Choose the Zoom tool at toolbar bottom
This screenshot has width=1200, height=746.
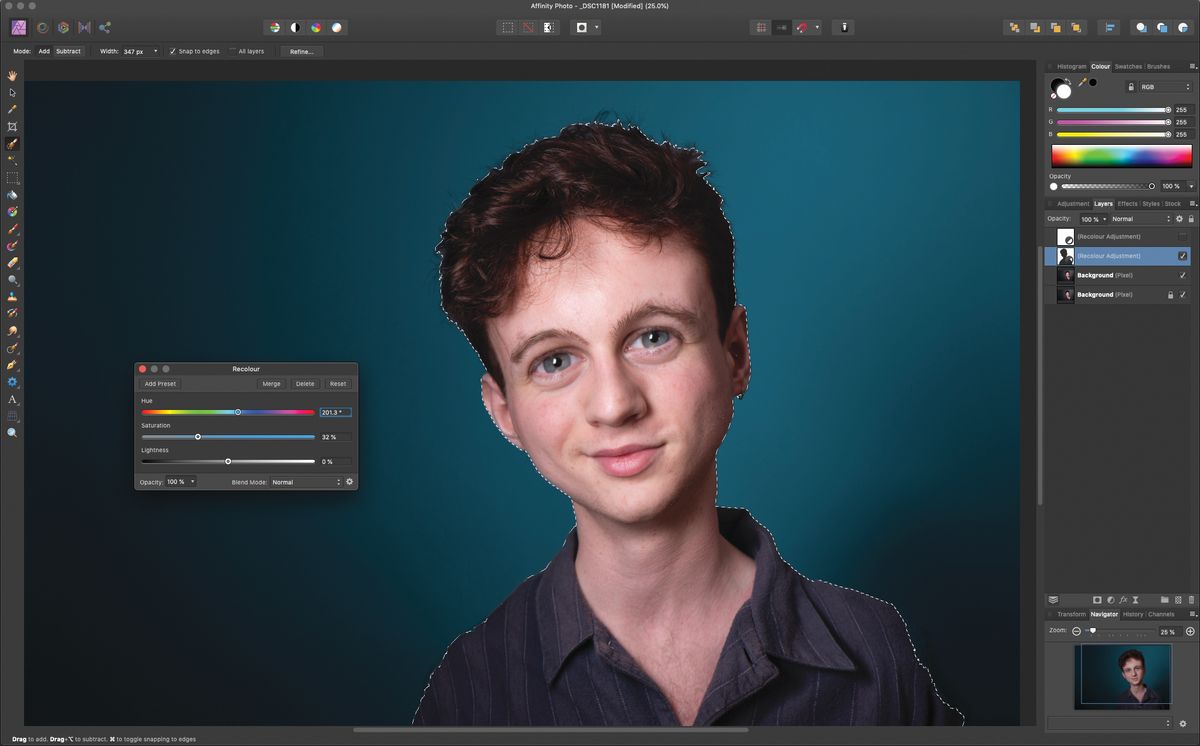[12, 432]
